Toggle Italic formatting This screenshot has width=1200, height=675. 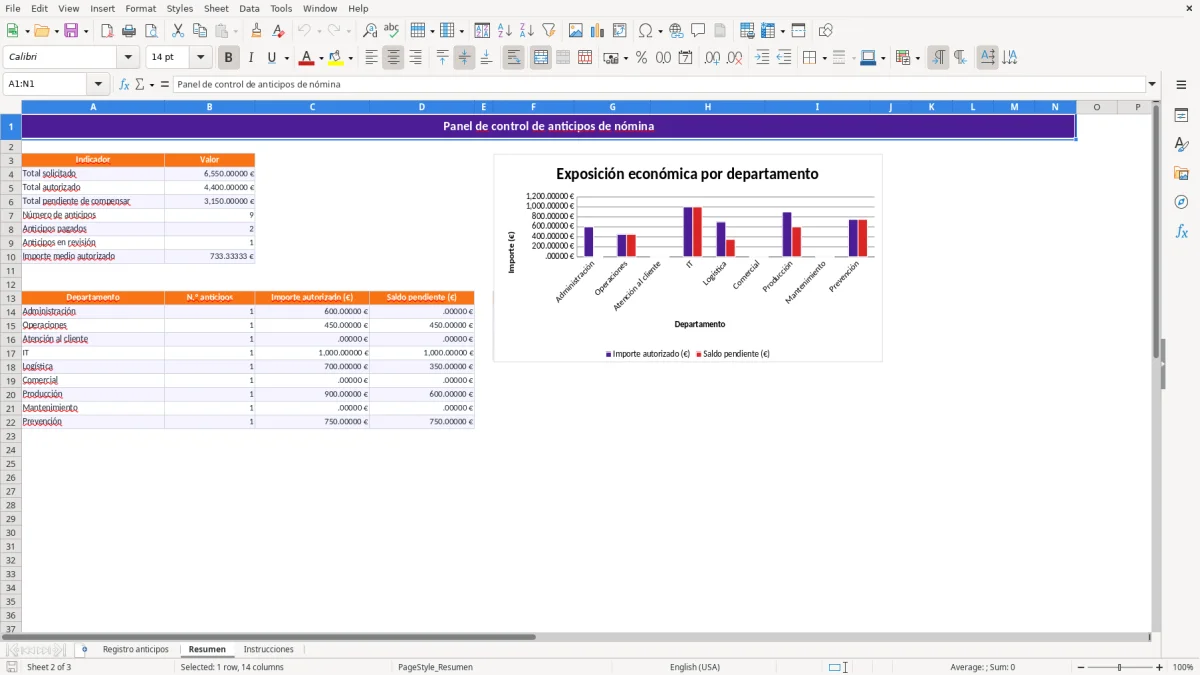pyautogui.click(x=250, y=58)
